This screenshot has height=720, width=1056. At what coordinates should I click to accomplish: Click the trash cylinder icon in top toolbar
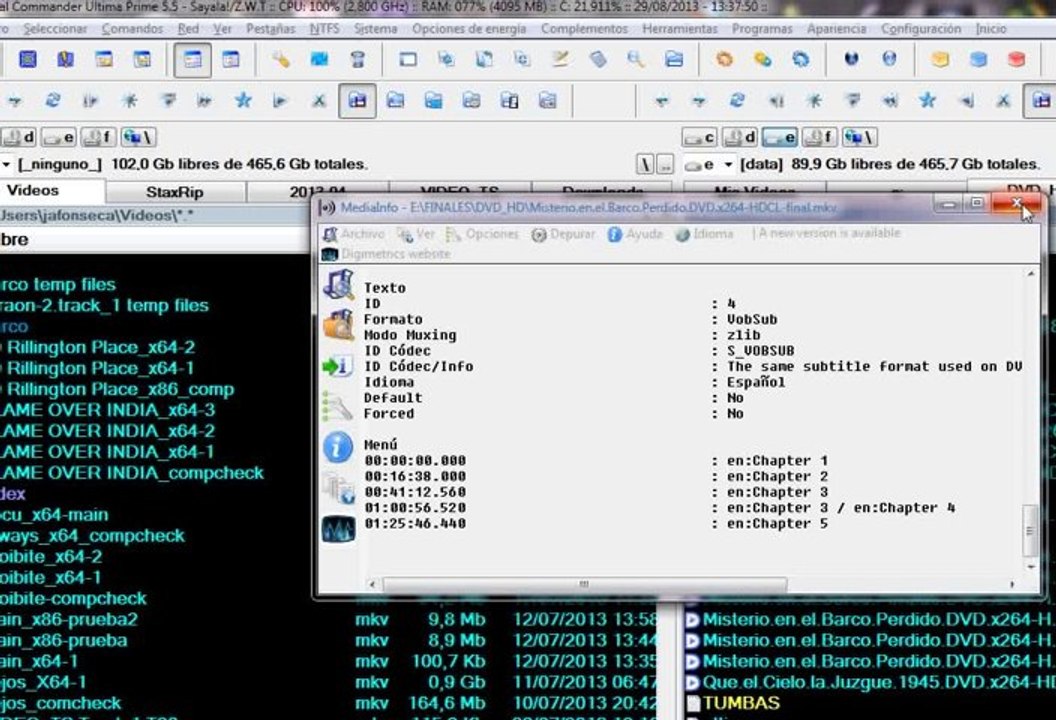click(x=357, y=60)
